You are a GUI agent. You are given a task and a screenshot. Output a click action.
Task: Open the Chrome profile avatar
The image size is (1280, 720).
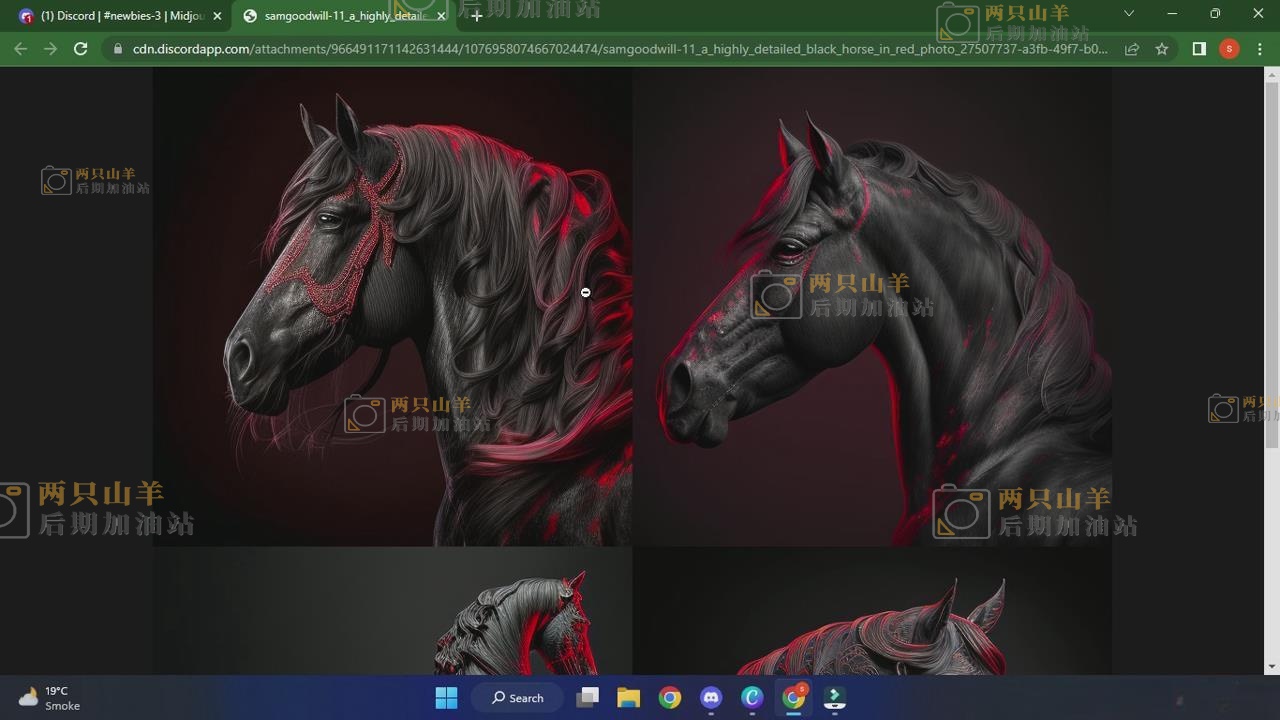tap(1229, 49)
